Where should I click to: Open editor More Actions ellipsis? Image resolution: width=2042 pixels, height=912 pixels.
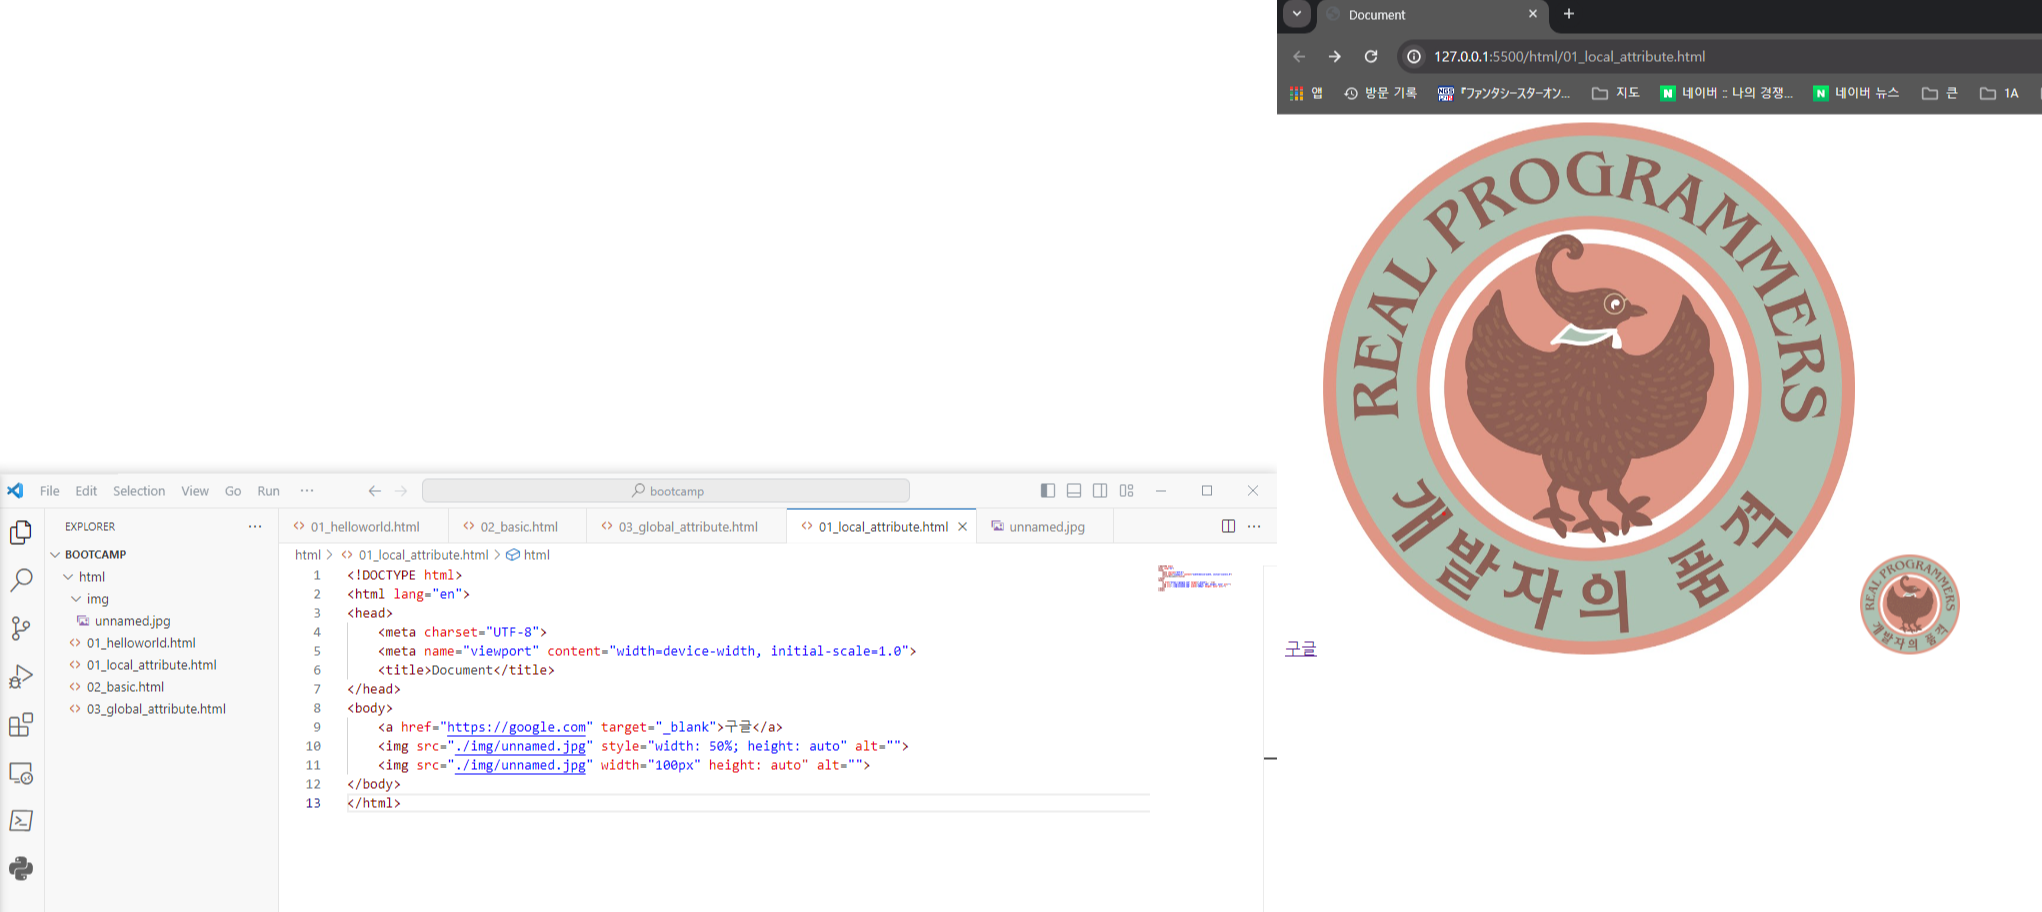point(1254,526)
